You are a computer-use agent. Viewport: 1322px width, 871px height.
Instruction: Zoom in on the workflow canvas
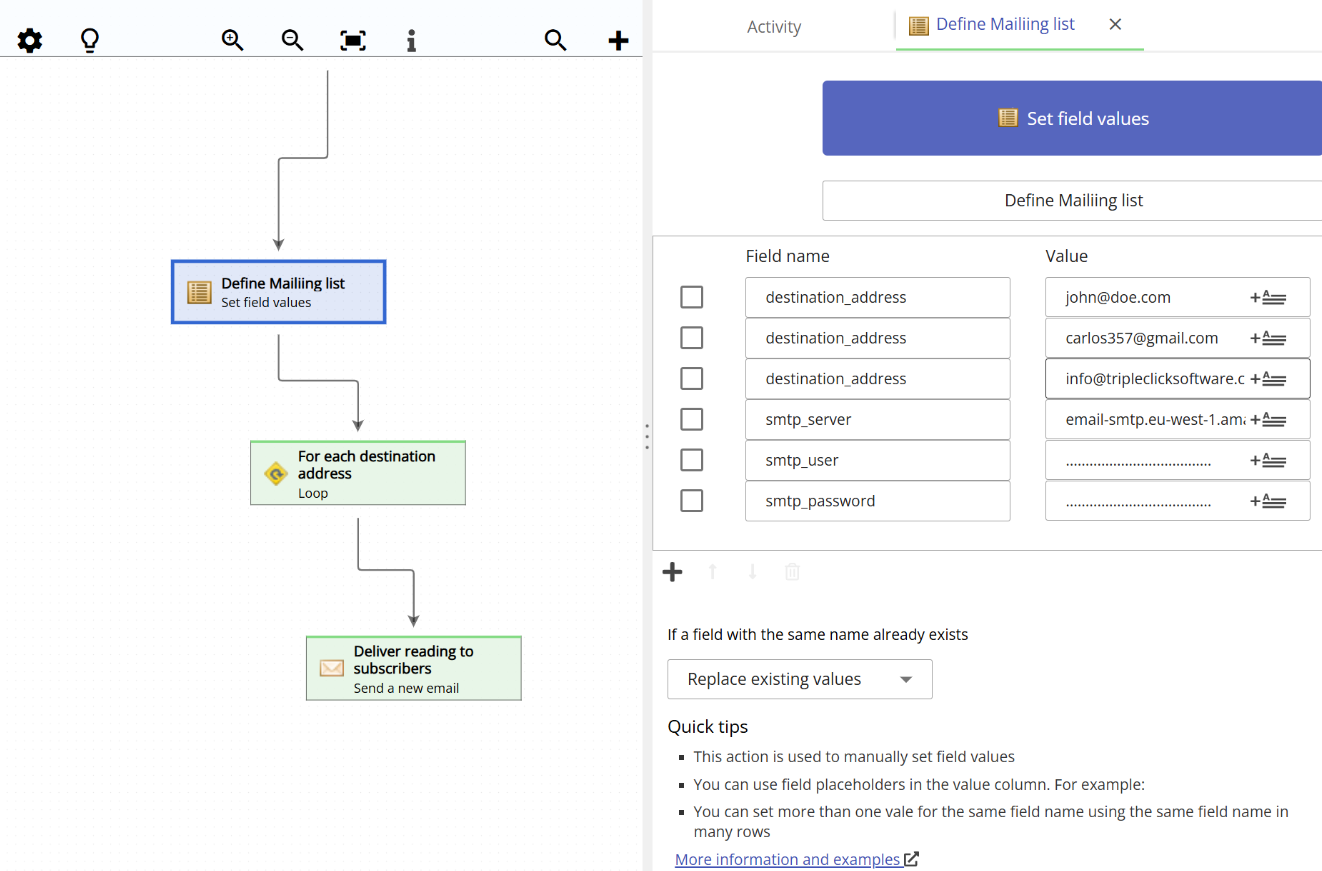coord(232,41)
